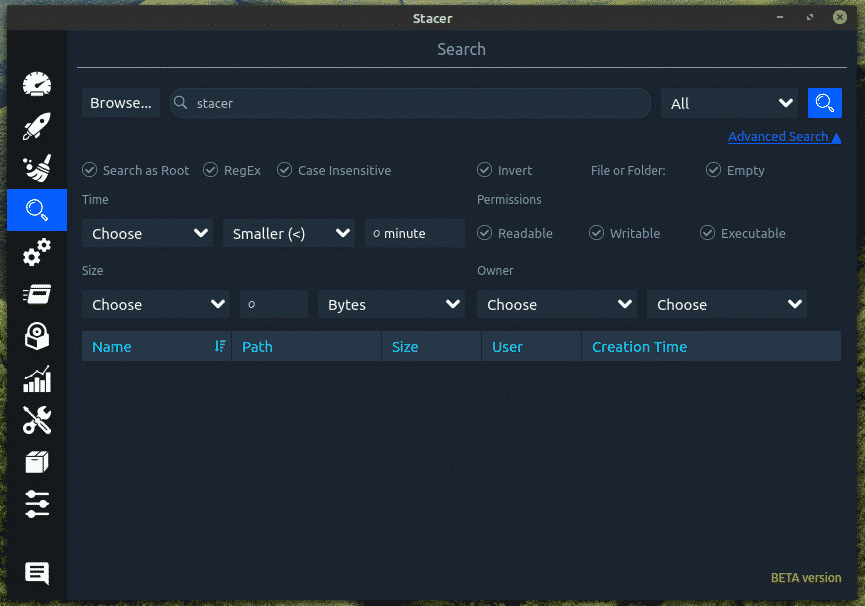Open the Settings sliders page
The width and height of the screenshot is (865, 606).
click(x=37, y=504)
